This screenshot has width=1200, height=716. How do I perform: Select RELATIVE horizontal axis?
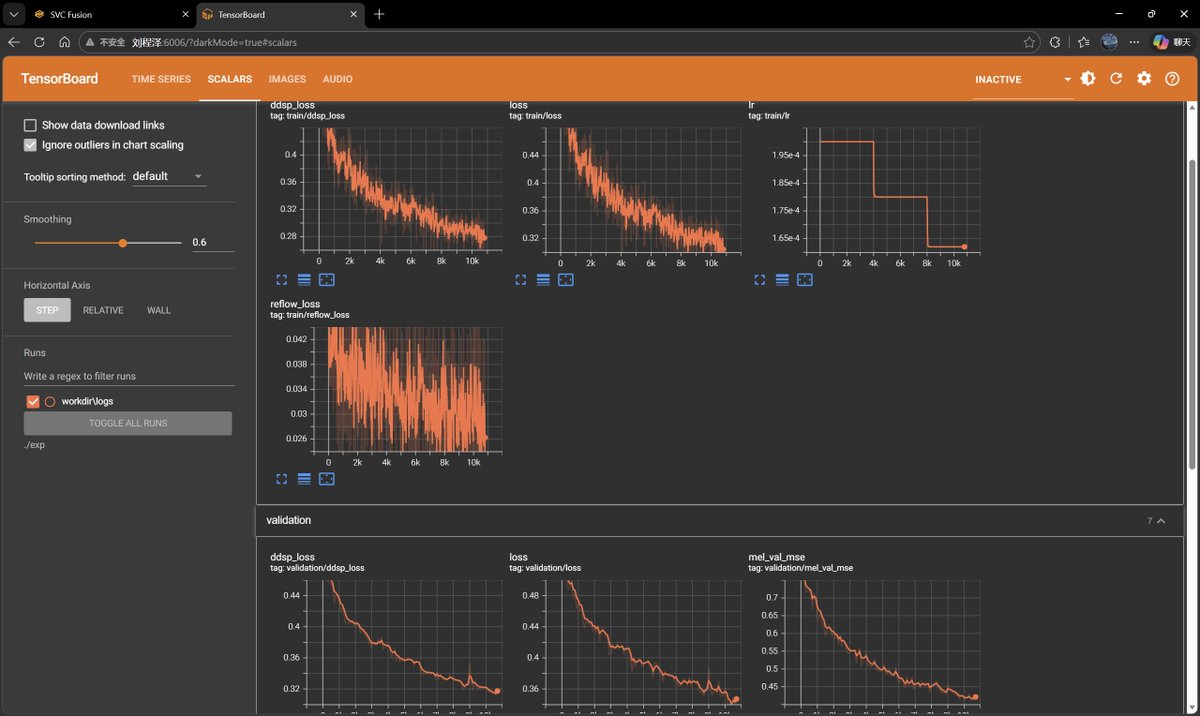103,310
